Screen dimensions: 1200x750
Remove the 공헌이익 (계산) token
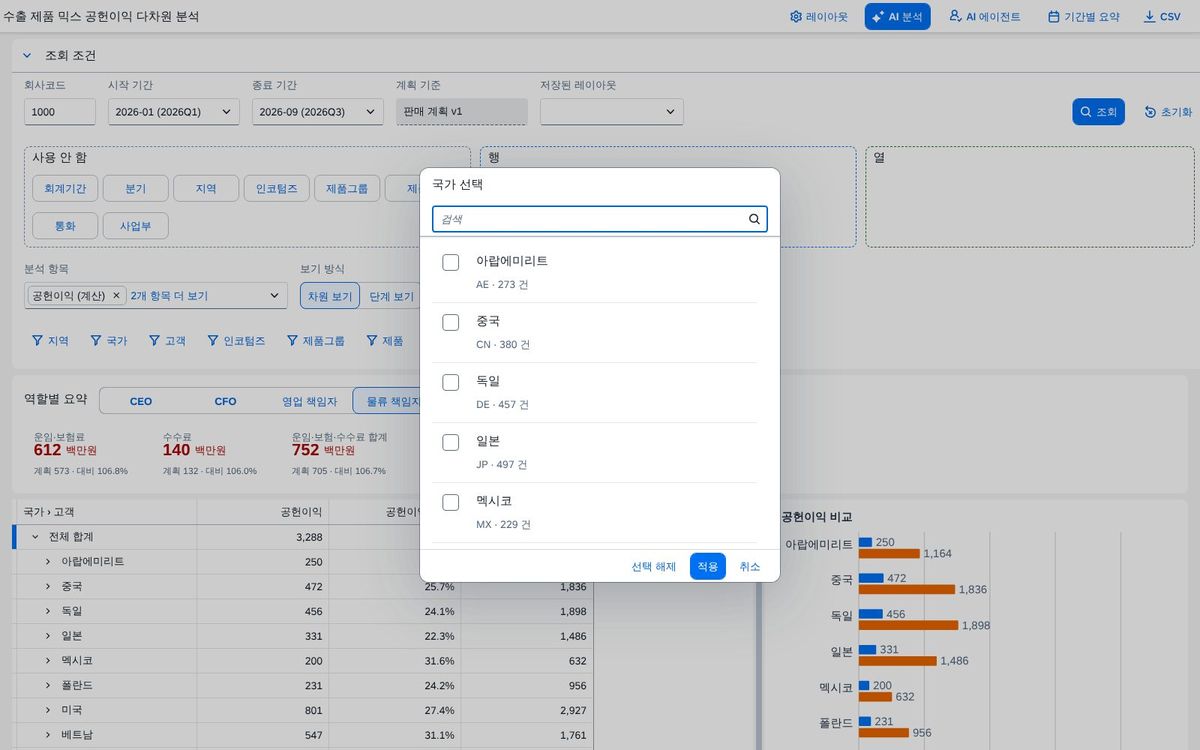point(117,296)
